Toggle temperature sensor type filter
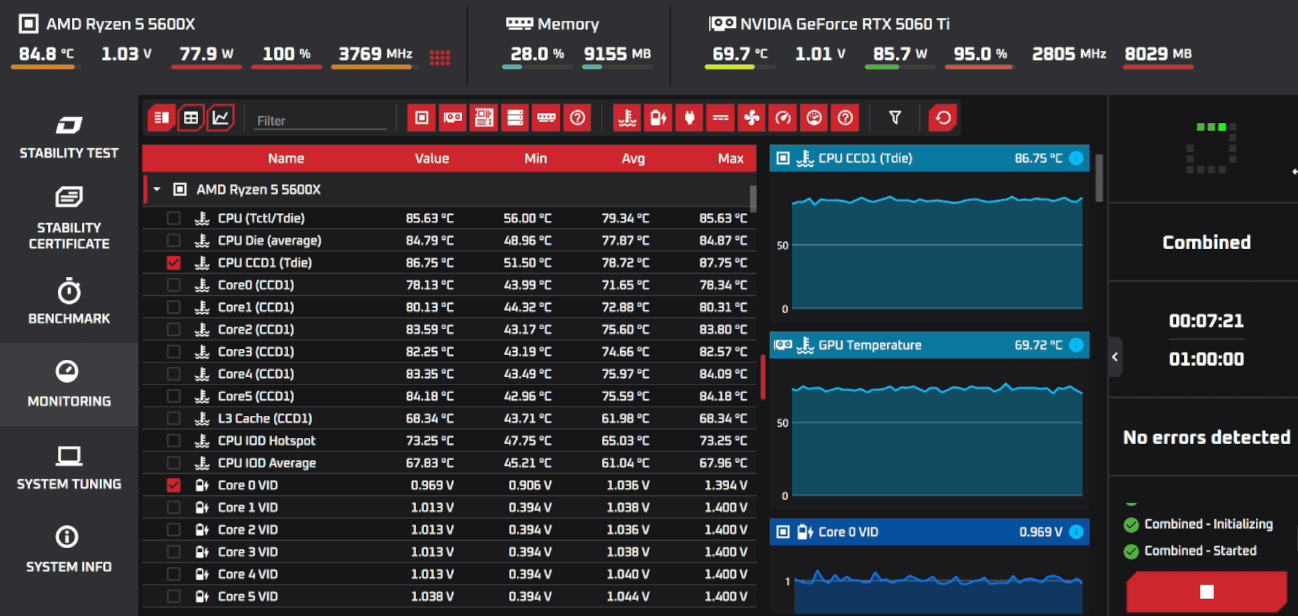This screenshot has width=1298, height=616. pos(627,118)
